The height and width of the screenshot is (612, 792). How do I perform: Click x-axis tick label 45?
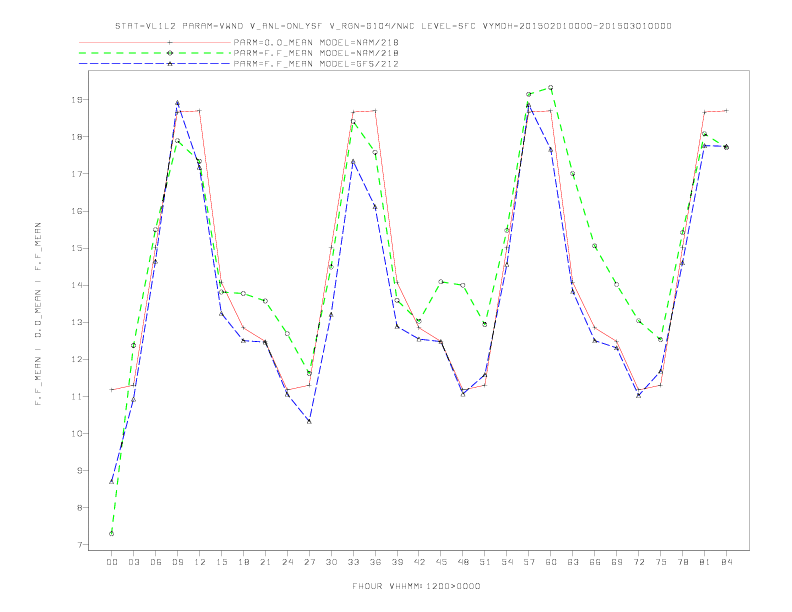pos(441,562)
